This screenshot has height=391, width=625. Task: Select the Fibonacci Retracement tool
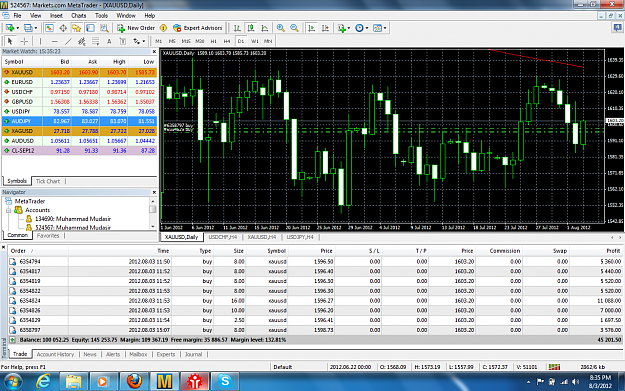pos(96,41)
